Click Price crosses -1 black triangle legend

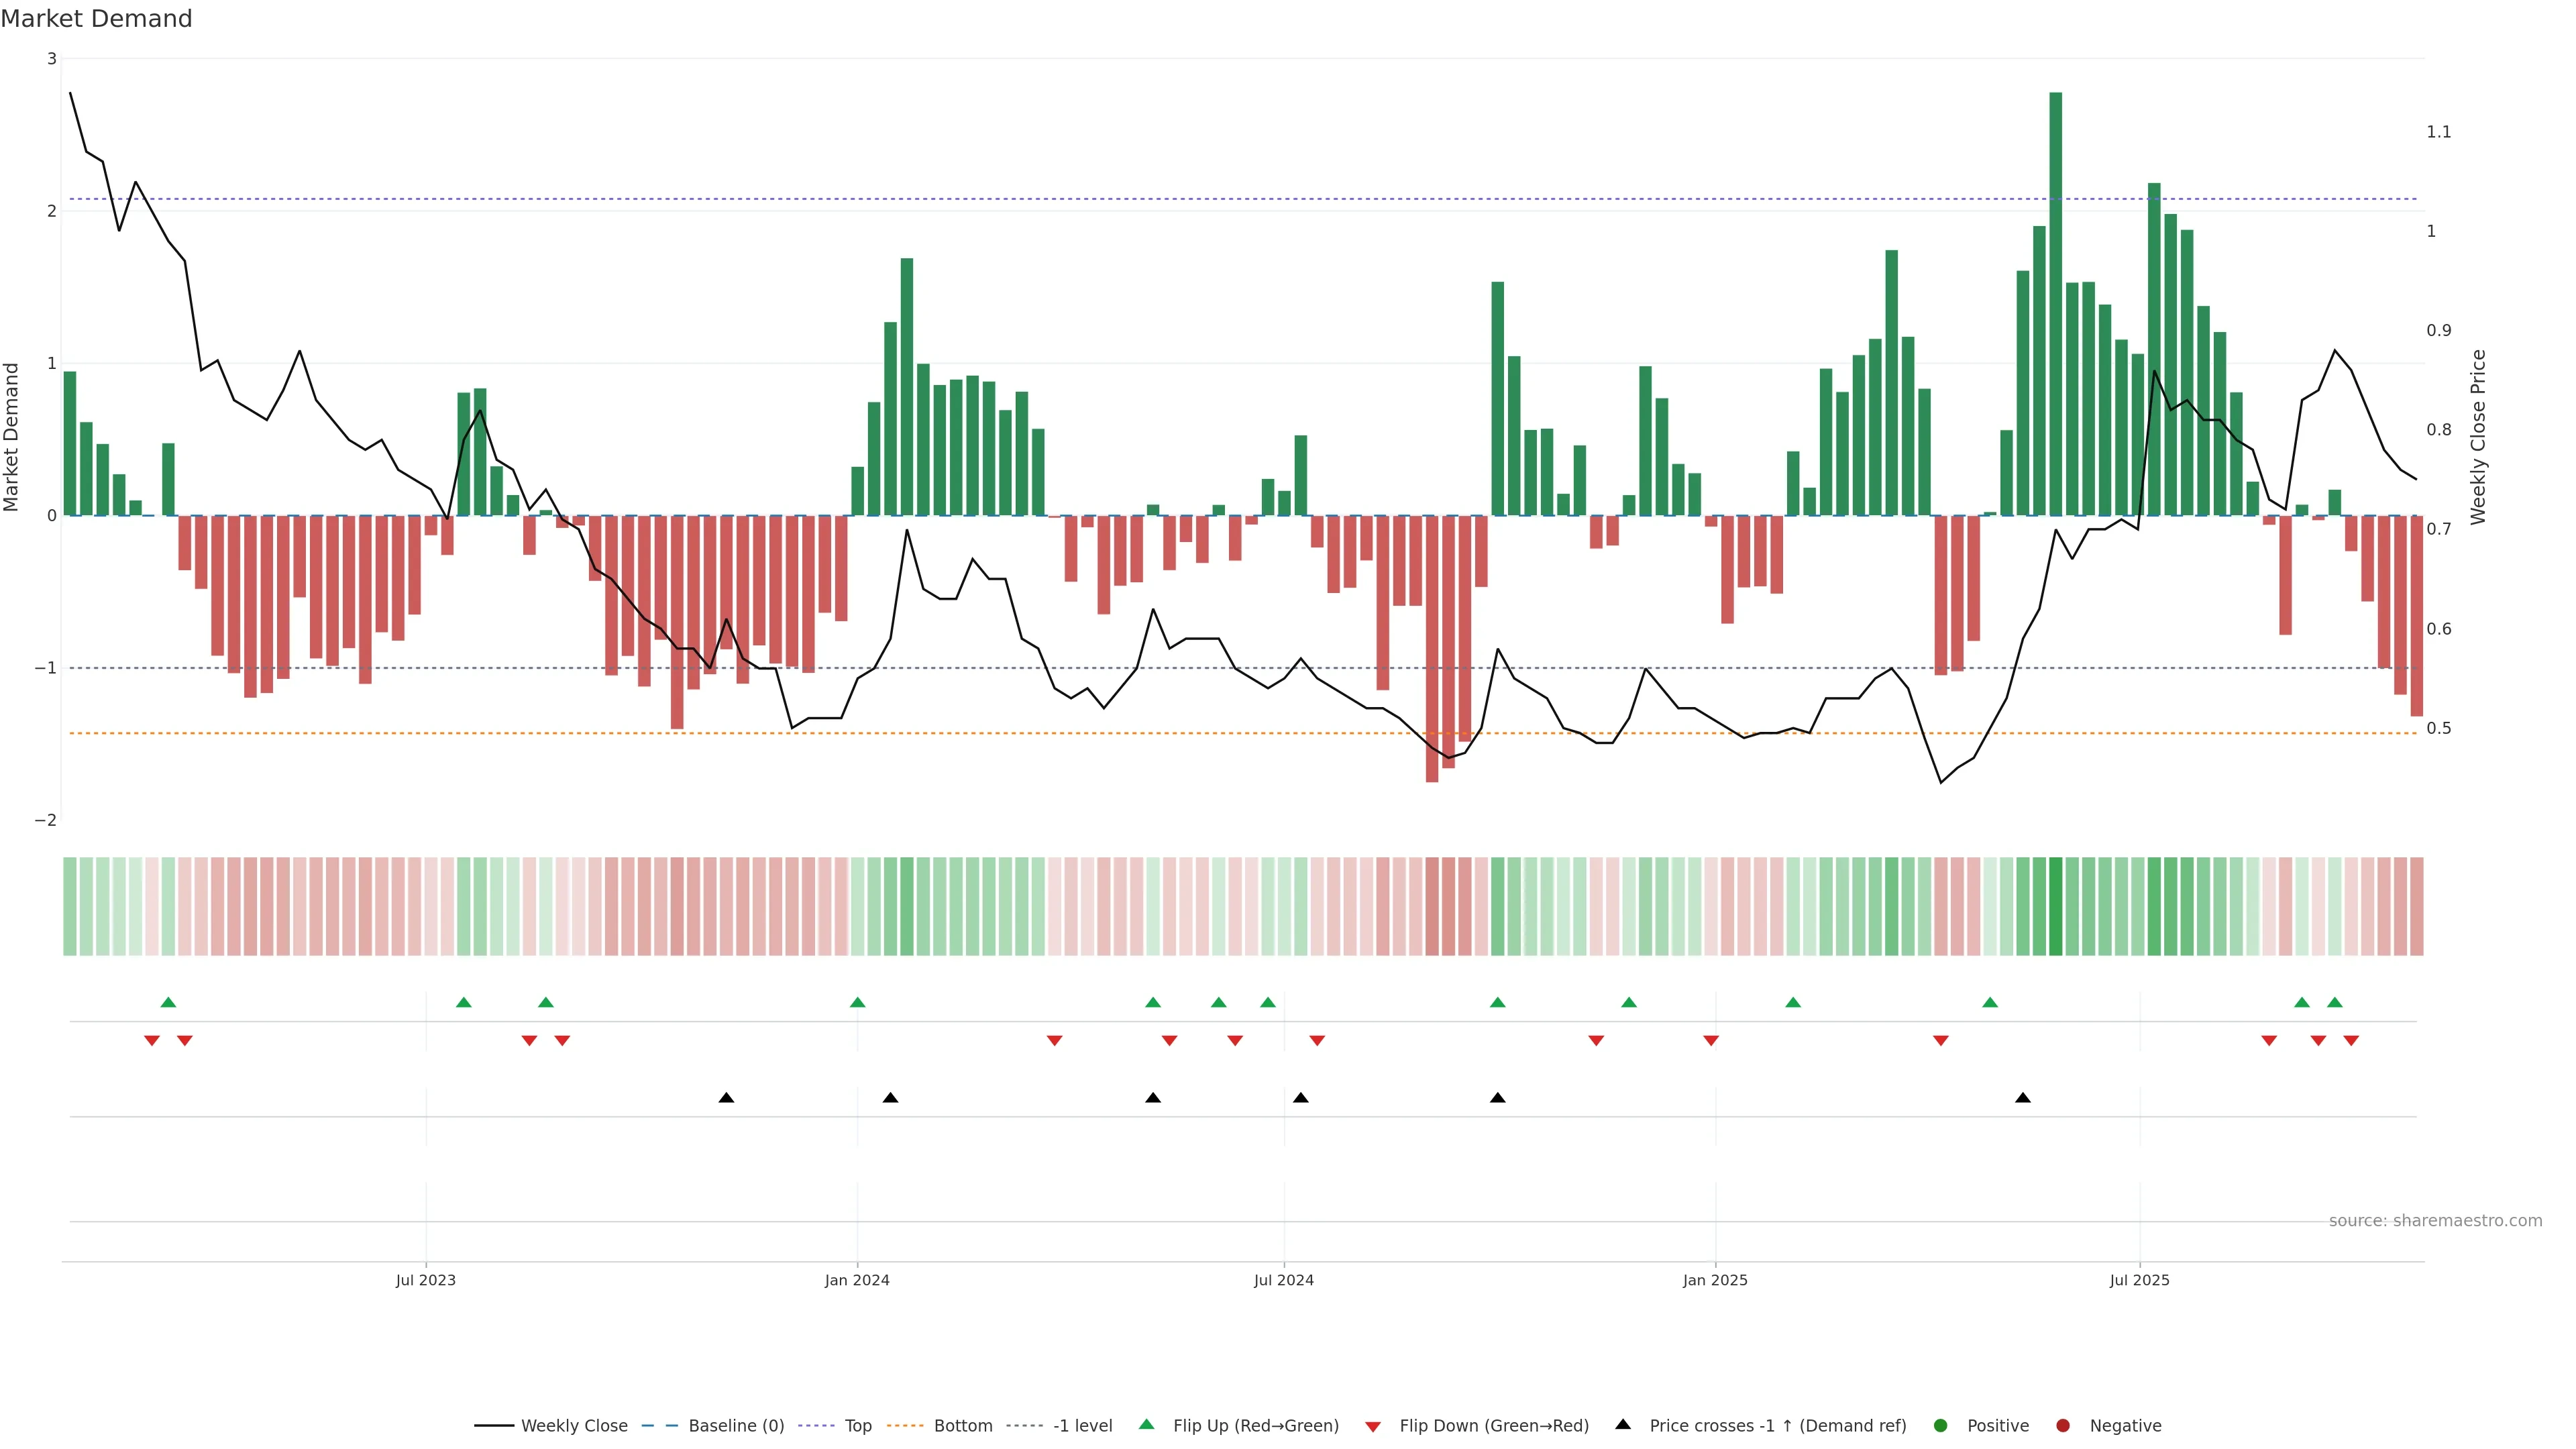pos(1623,1425)
